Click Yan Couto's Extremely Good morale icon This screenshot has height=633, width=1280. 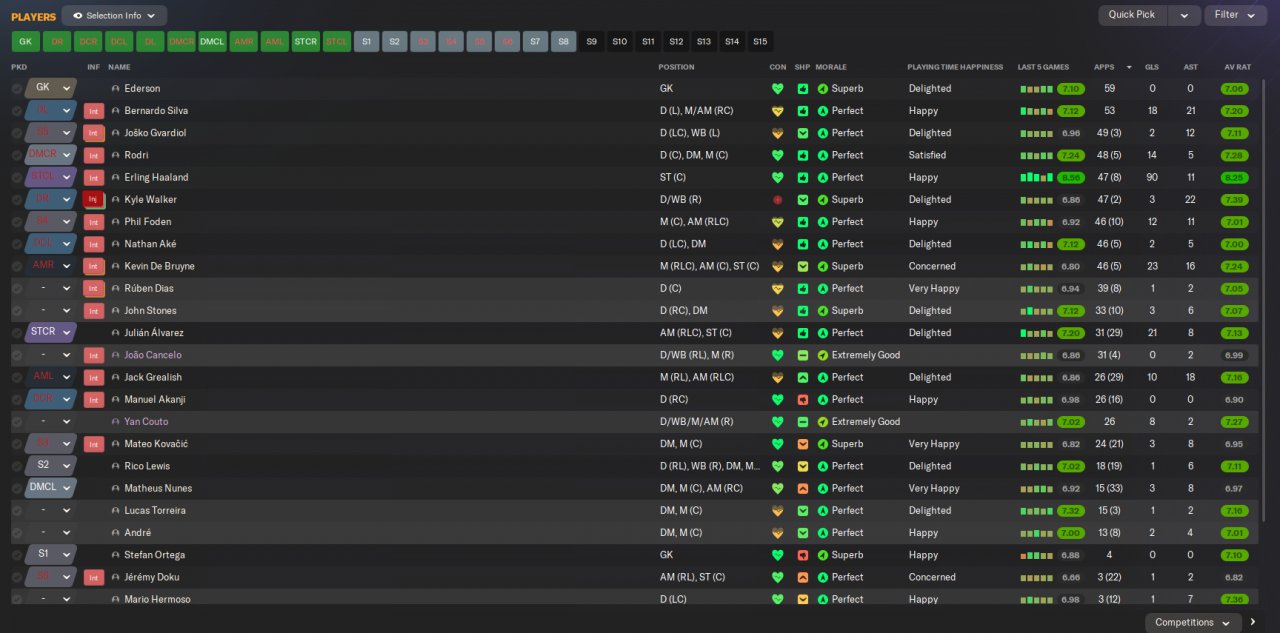(823, 422)
